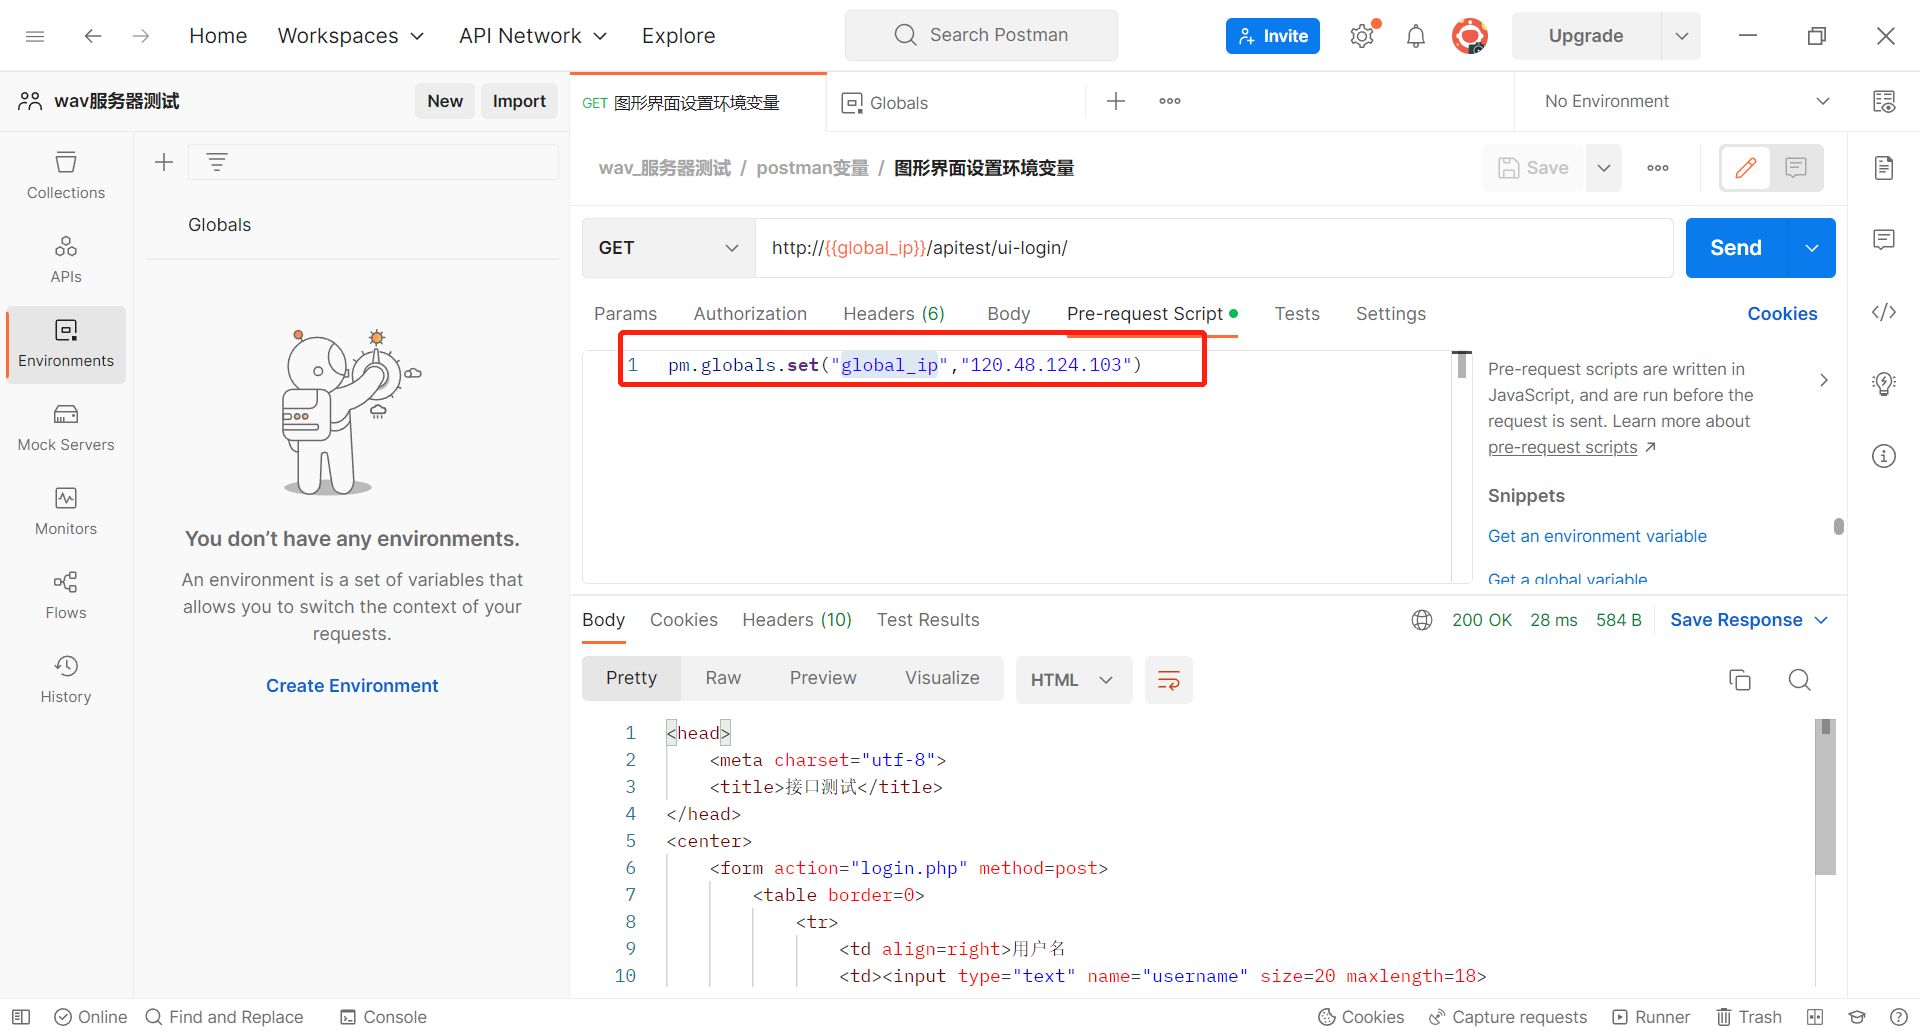This screenshot has height=1034, width=1920.
Task: Open request info icon
Action: pos(1884,456)
